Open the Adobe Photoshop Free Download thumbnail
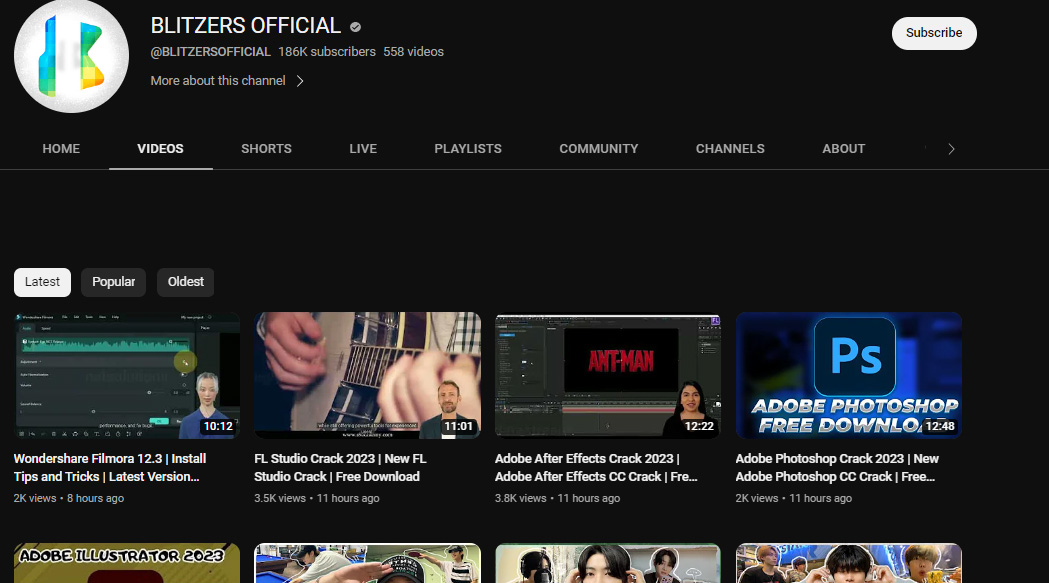The width and height of the screenshot is (1049, 583). [849, 376]
